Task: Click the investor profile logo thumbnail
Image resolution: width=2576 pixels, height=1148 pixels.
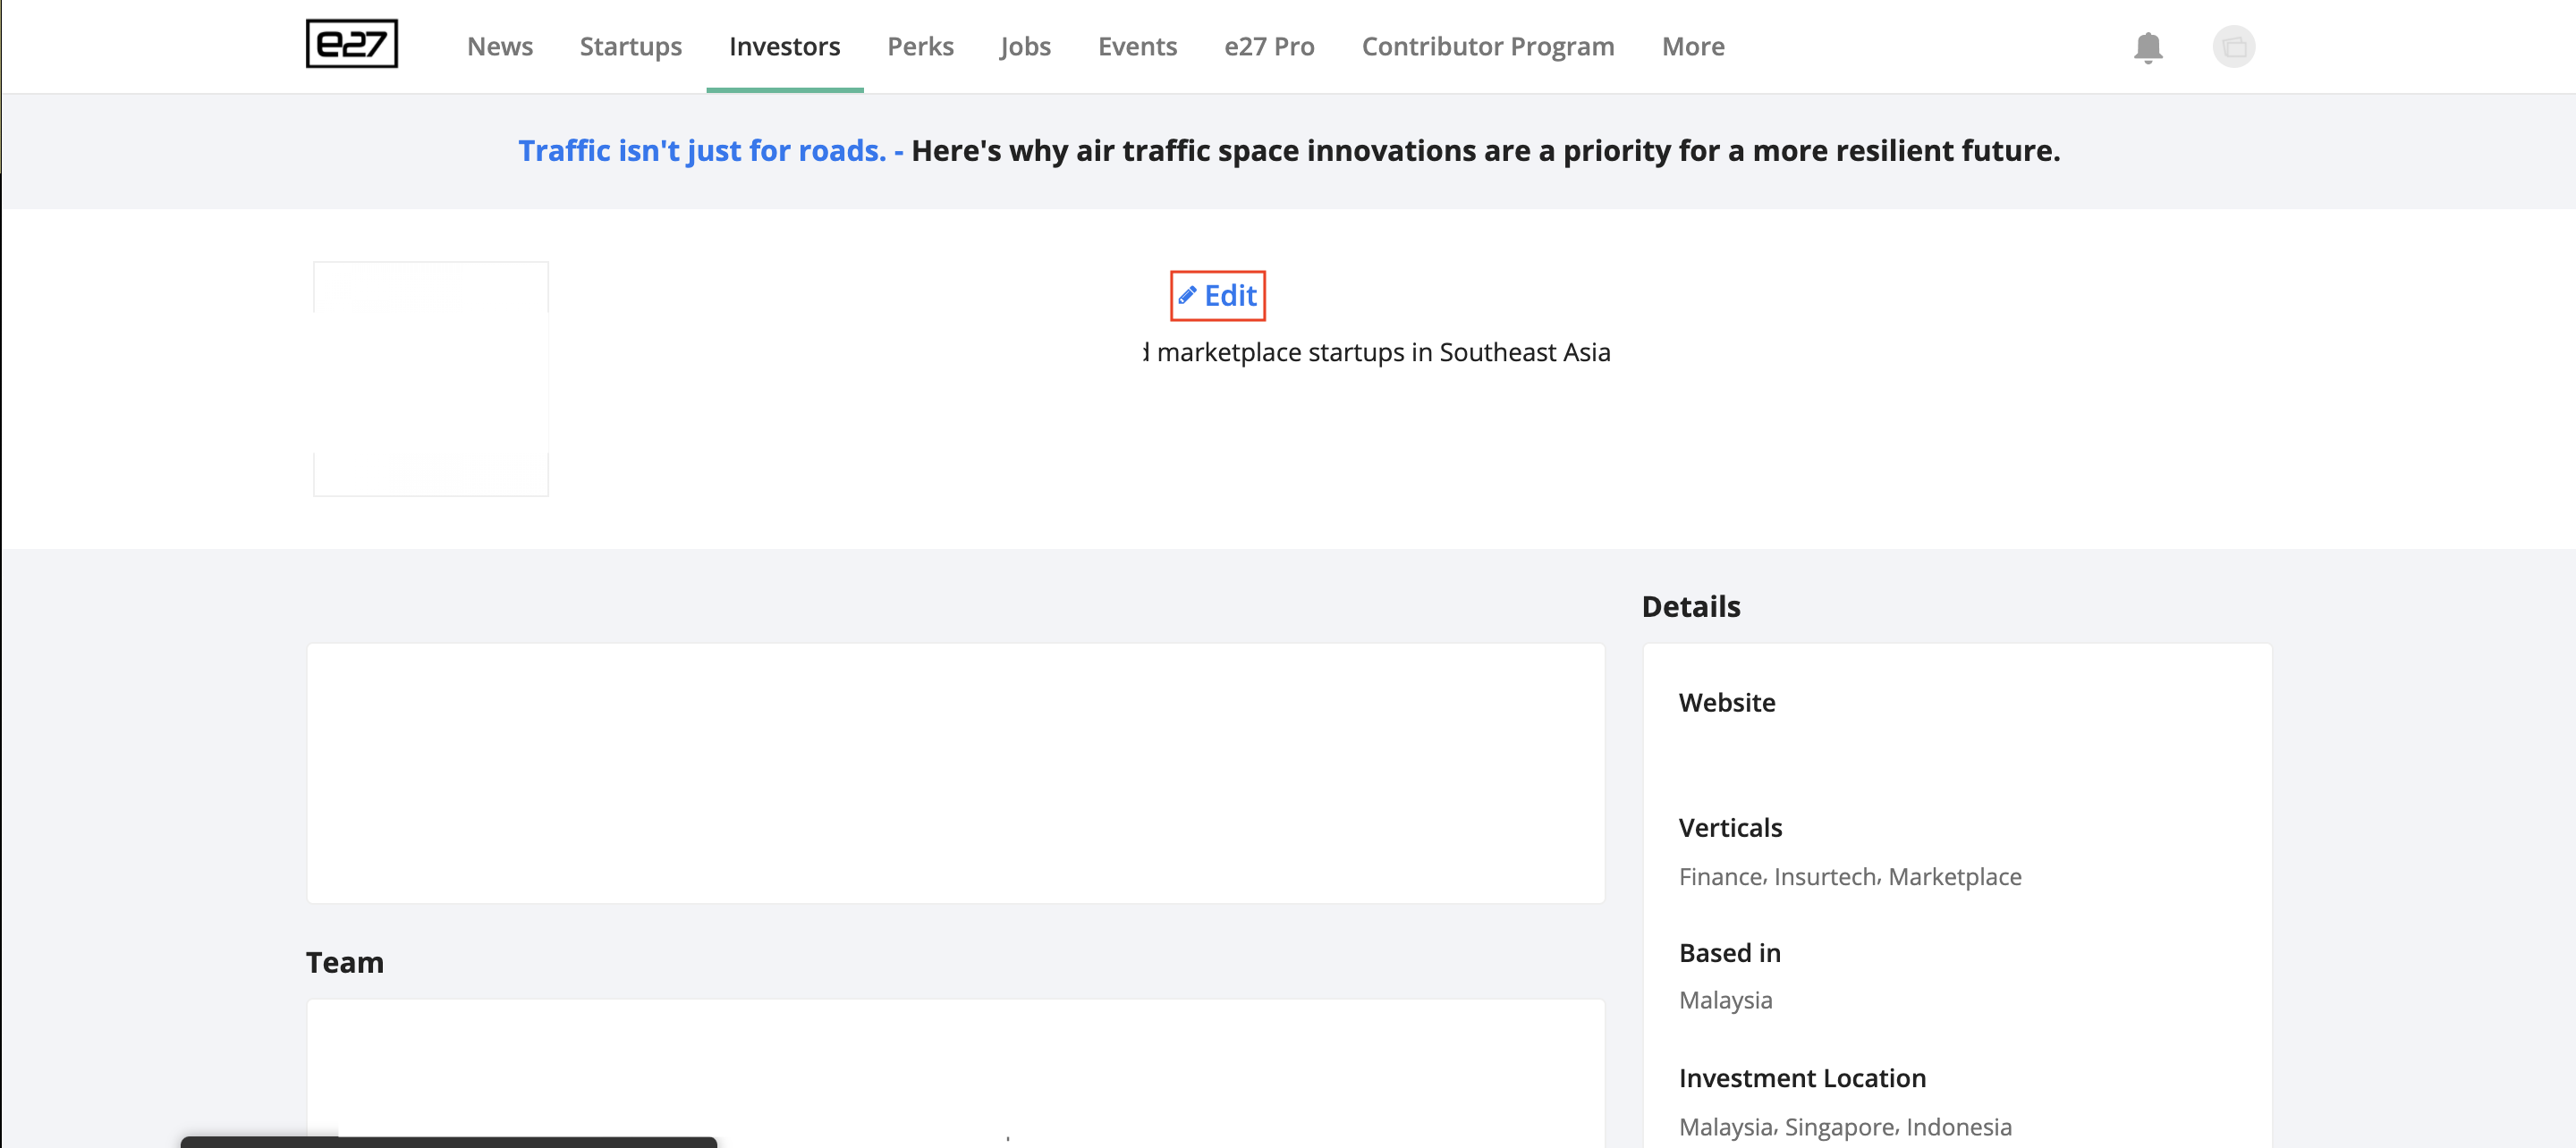Action: click(430, 379)
